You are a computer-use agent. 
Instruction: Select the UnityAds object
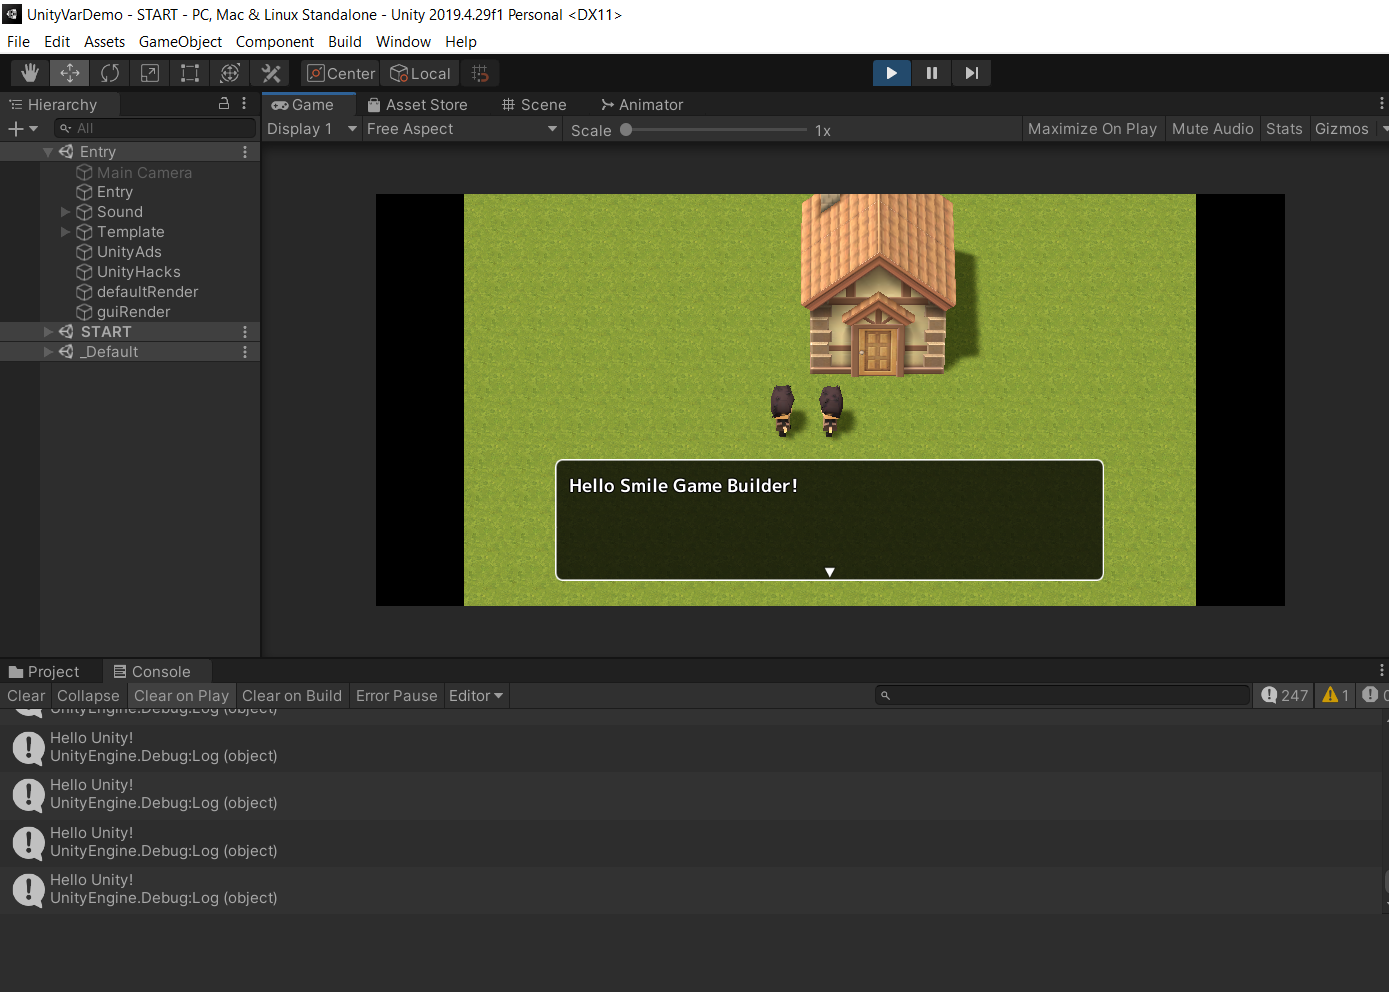[x=129, y=252]
